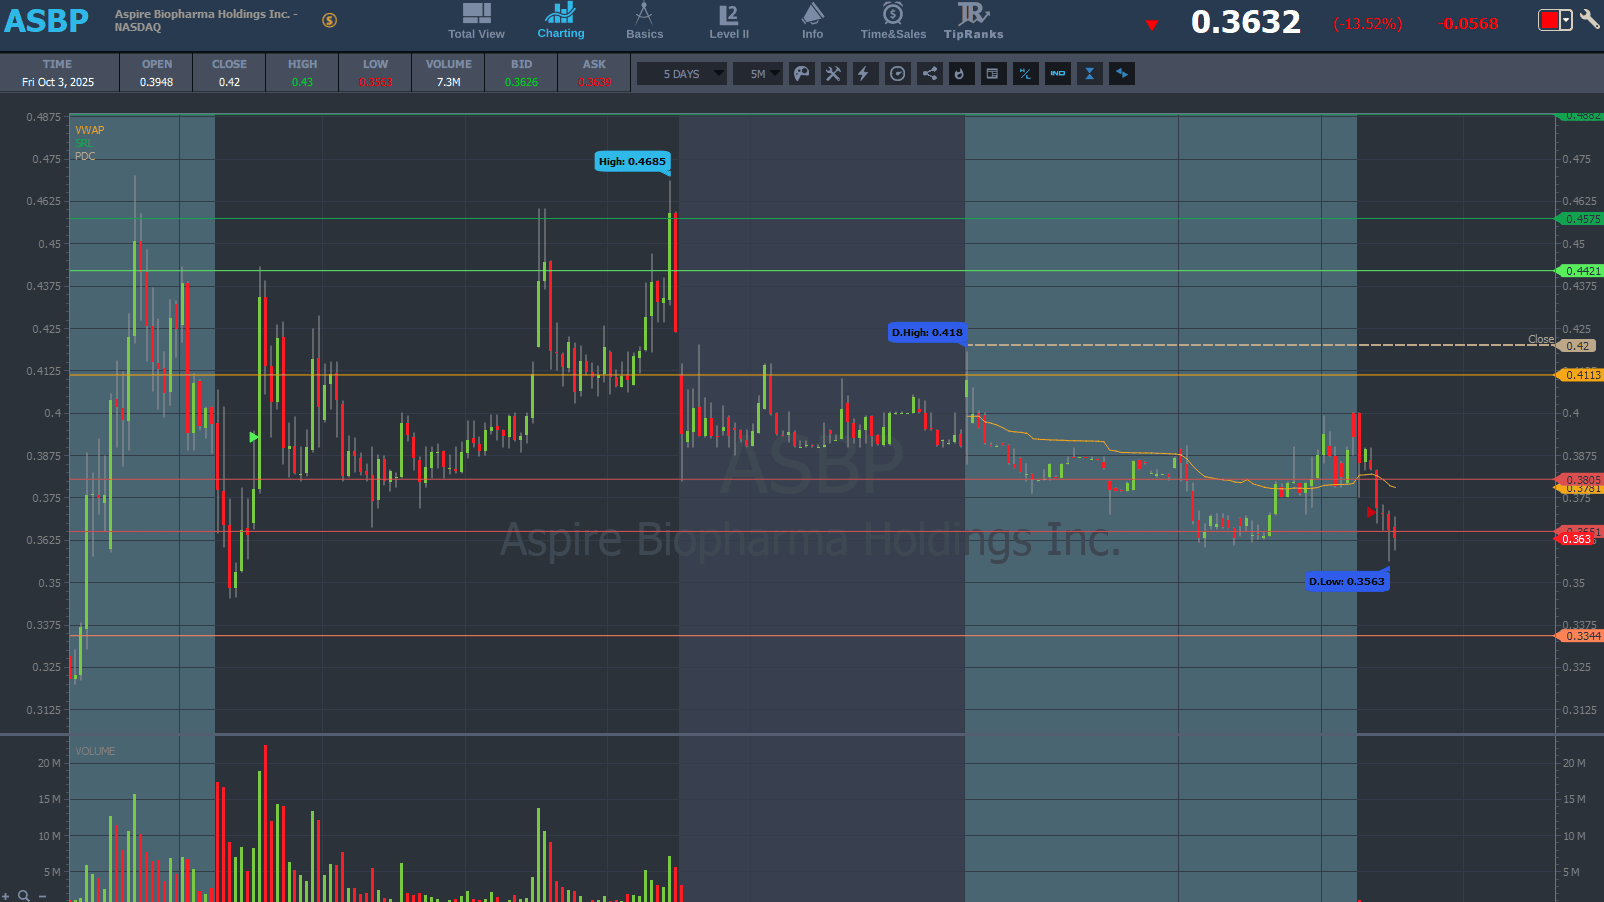The height and width of the screenshot is (902, 1604).
Task: Open the chart tools (wrench and screwdriver)
Action: click(x=833, y=74)
